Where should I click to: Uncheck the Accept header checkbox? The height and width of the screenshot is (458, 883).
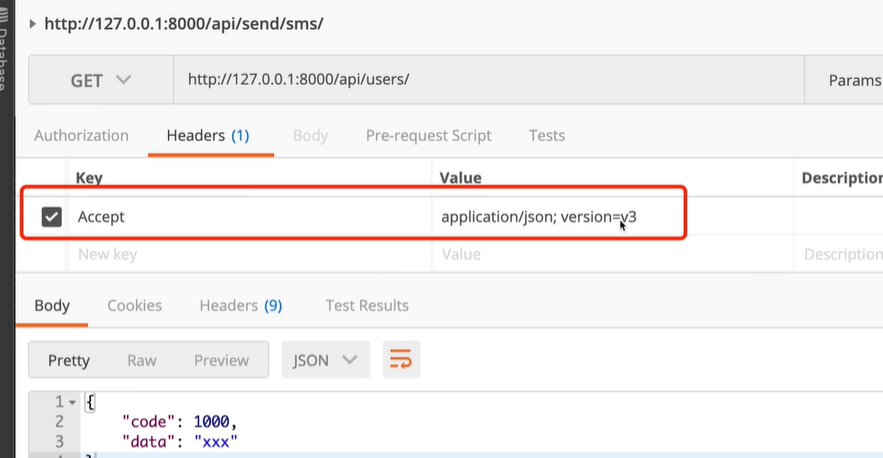tap(52, 216)
